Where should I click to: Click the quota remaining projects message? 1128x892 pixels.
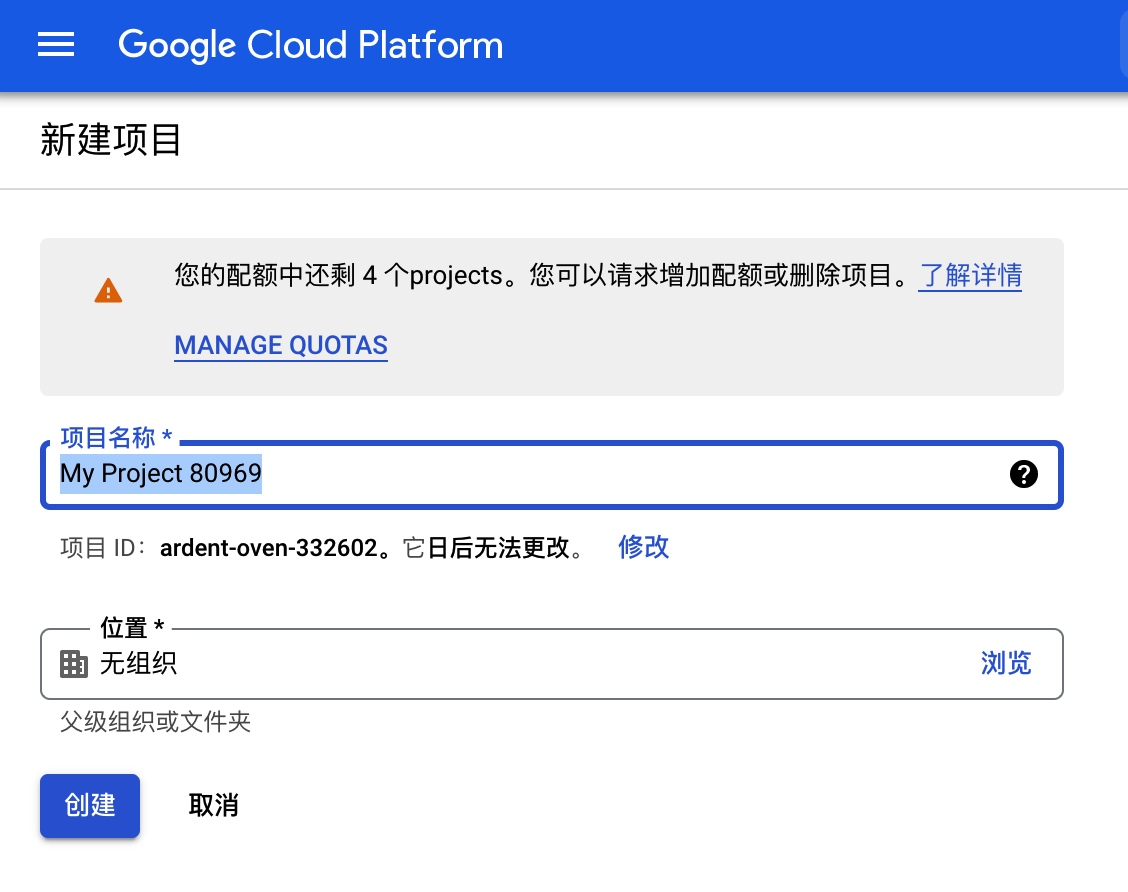tap(543, 276)
